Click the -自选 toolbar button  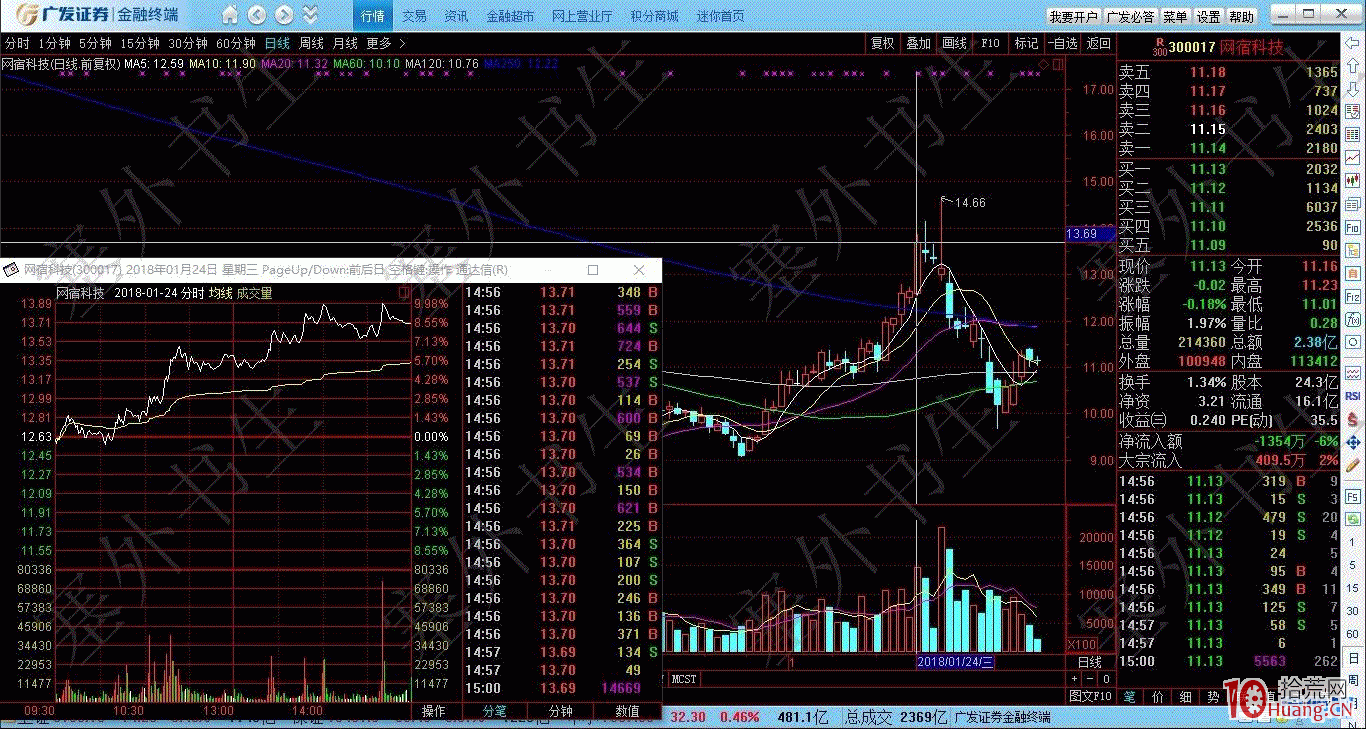point(1062,43)
